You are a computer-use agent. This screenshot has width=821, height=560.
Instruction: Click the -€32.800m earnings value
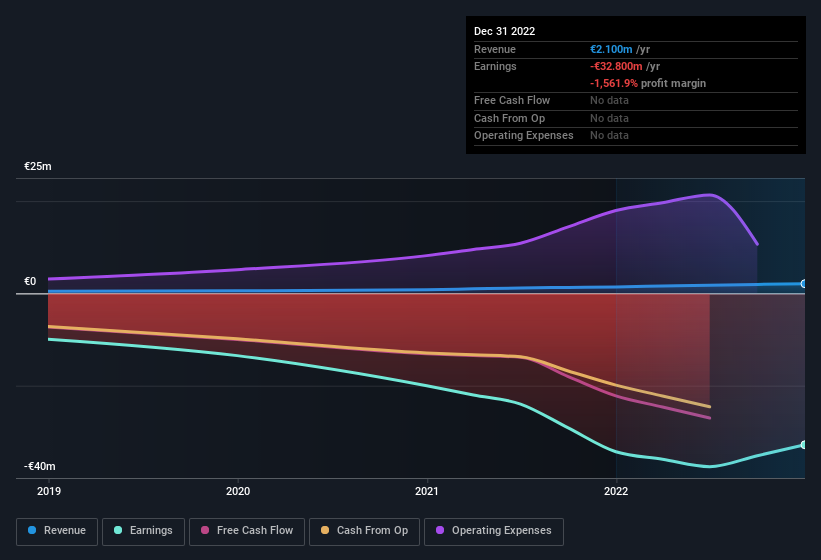616,66
